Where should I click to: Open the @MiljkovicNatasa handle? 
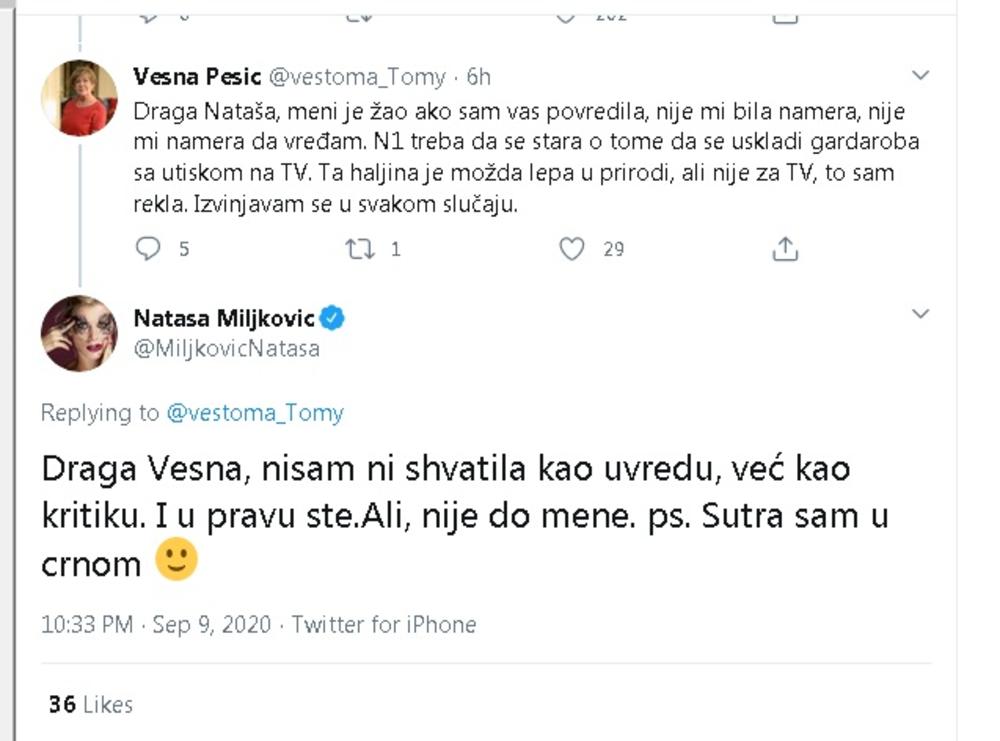point(226,349)
